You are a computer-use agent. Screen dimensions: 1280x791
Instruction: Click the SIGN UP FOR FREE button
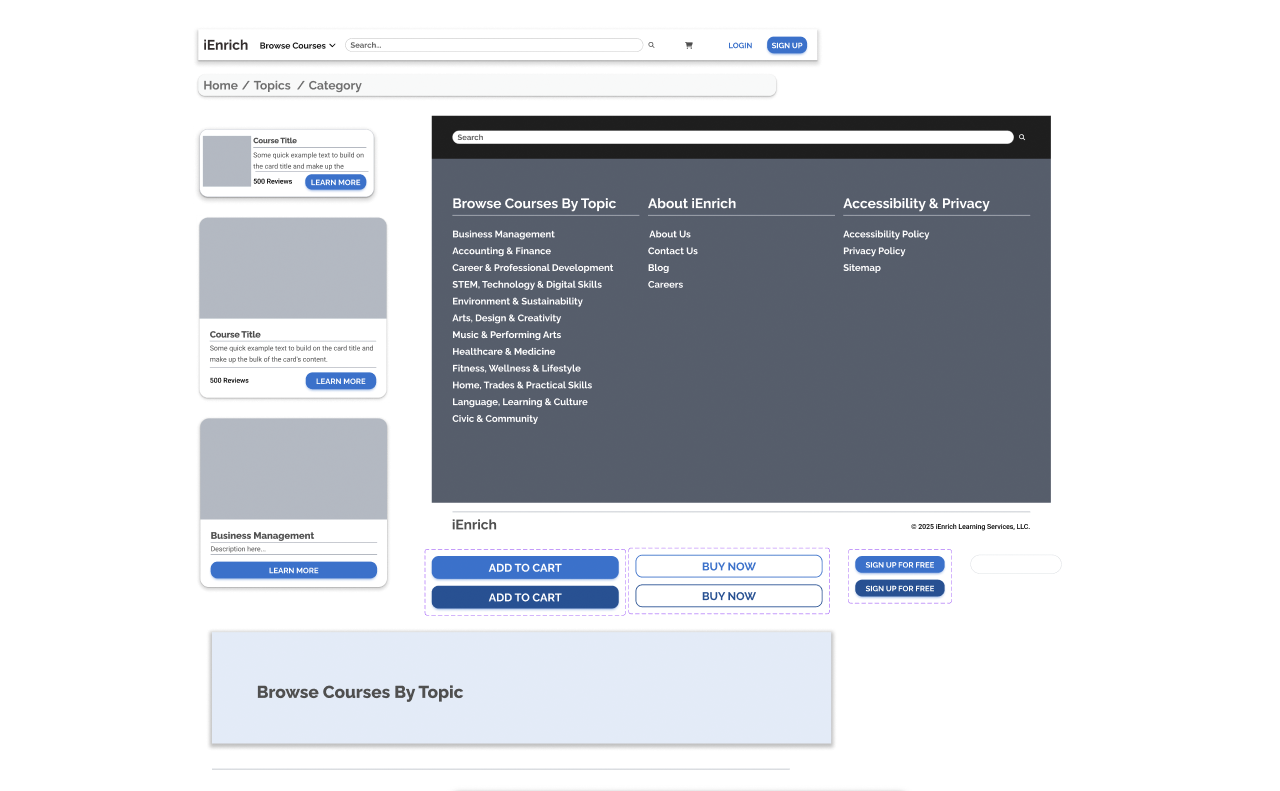point(899,564)
